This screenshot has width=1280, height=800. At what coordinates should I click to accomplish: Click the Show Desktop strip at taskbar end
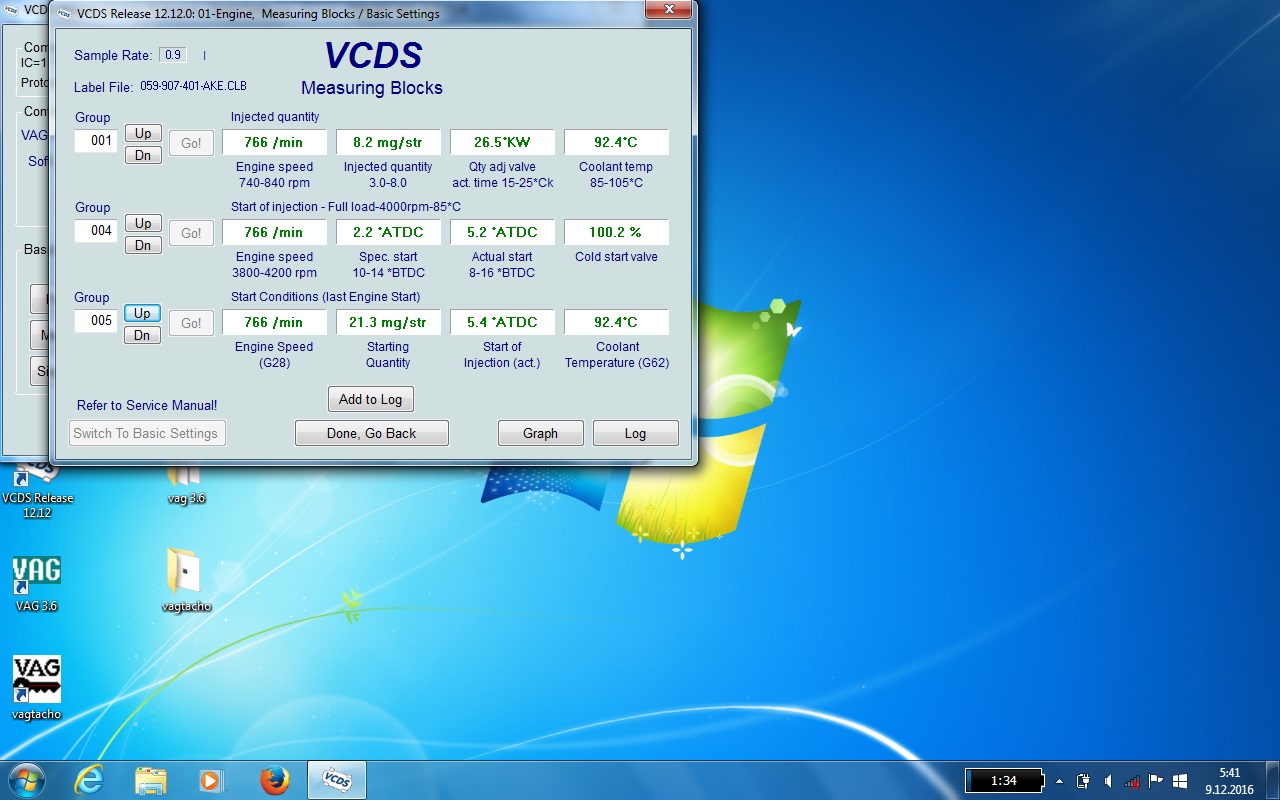click(x=1272, y=780)
